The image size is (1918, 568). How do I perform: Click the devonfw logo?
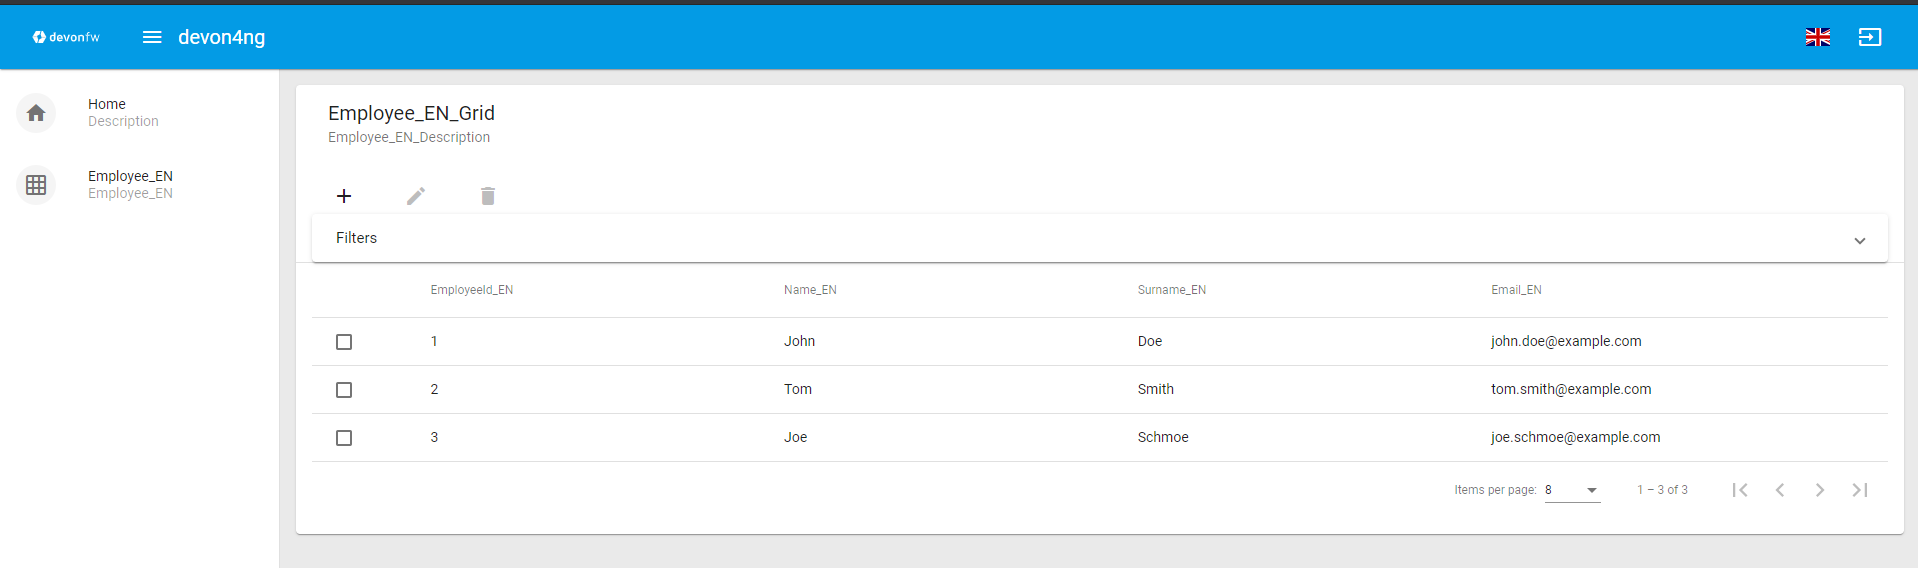click(x=66, y=37)
